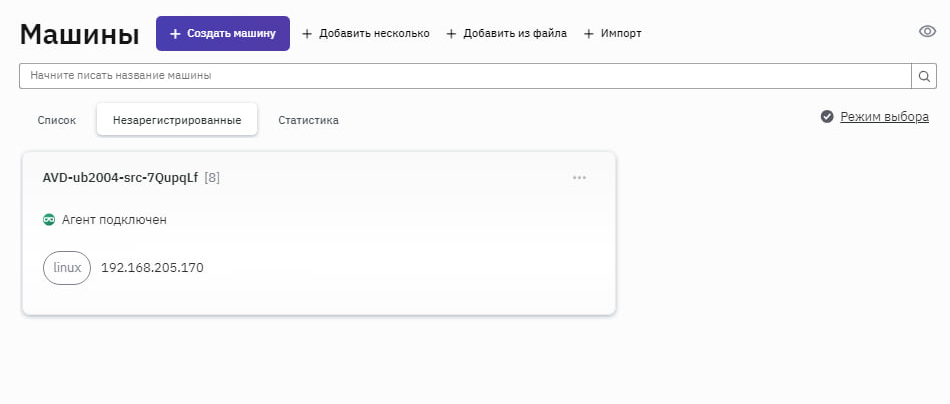Screen dimensions: 950x404
Task: Switch to the Список tab
Action: (57, 120)
